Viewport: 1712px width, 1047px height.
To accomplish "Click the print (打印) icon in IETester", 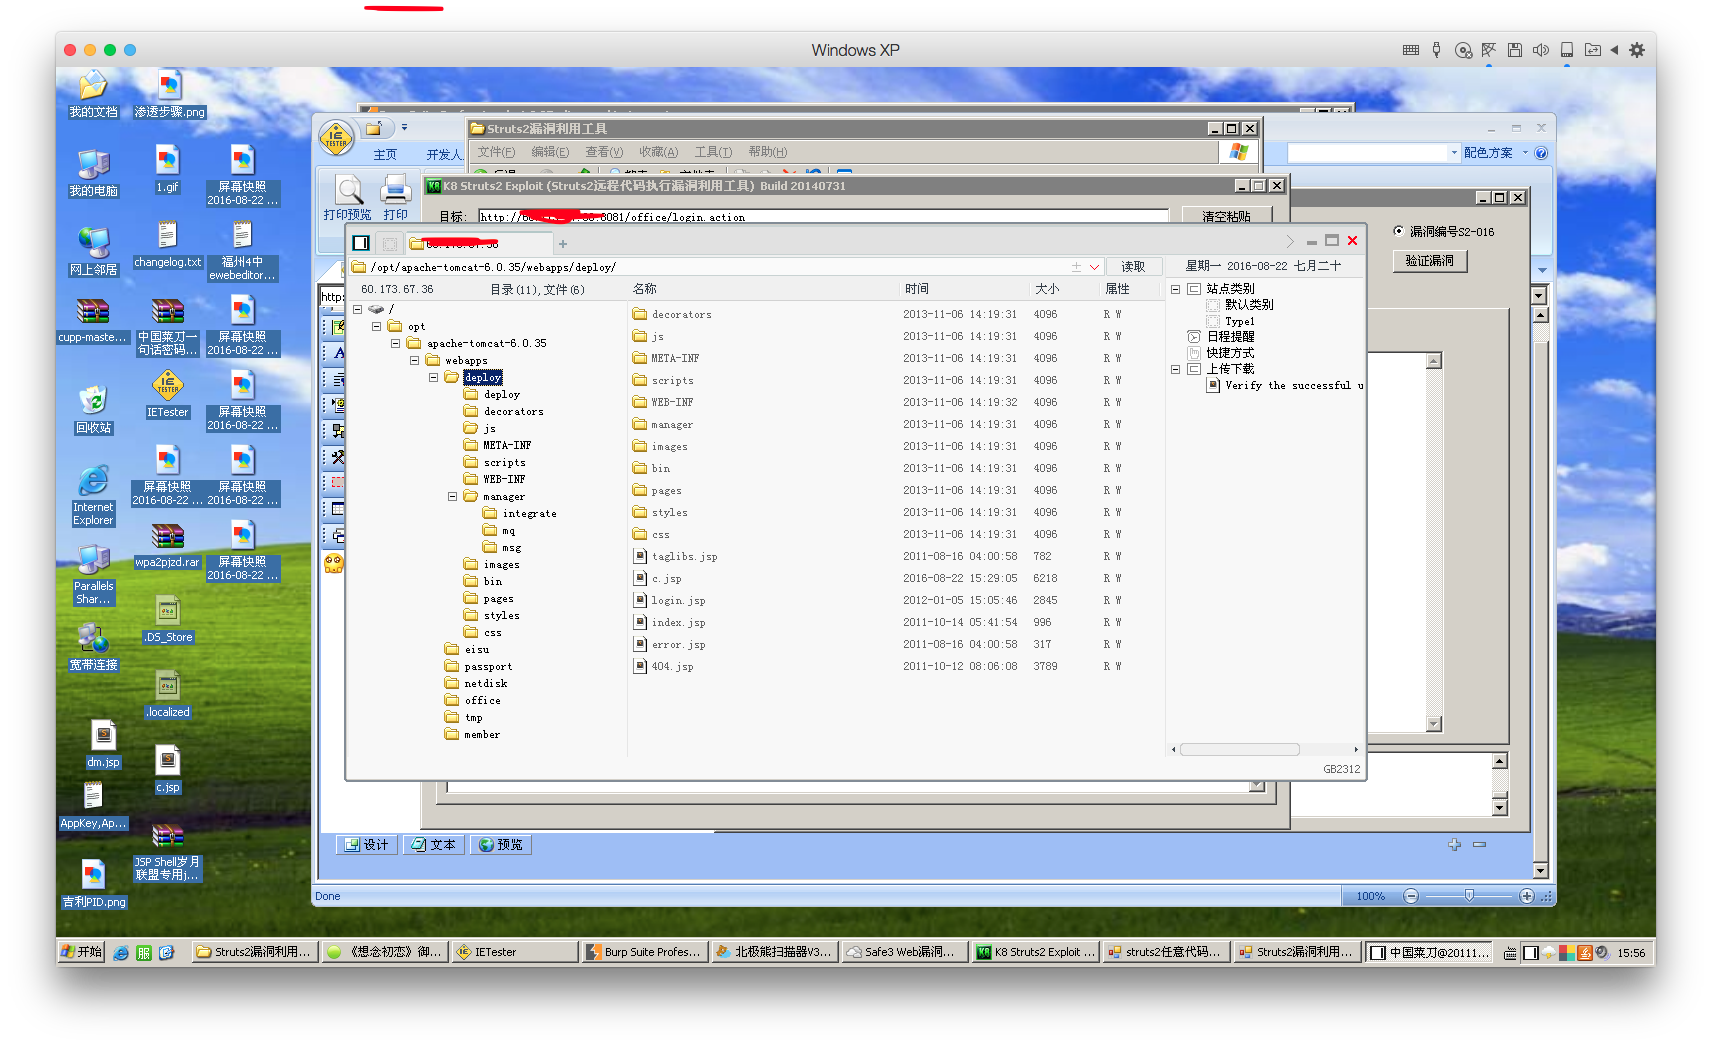I will [x=396, y=197].
